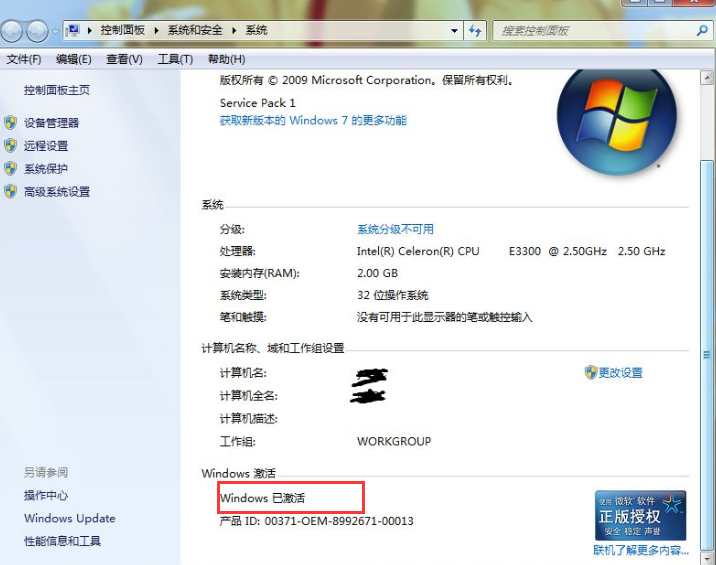Image resolution: width=716 pixels, height=565 pixels.
Task: Click the shield icon beside 更改设置
Action: pyautogui.click(x=590, y=372)
